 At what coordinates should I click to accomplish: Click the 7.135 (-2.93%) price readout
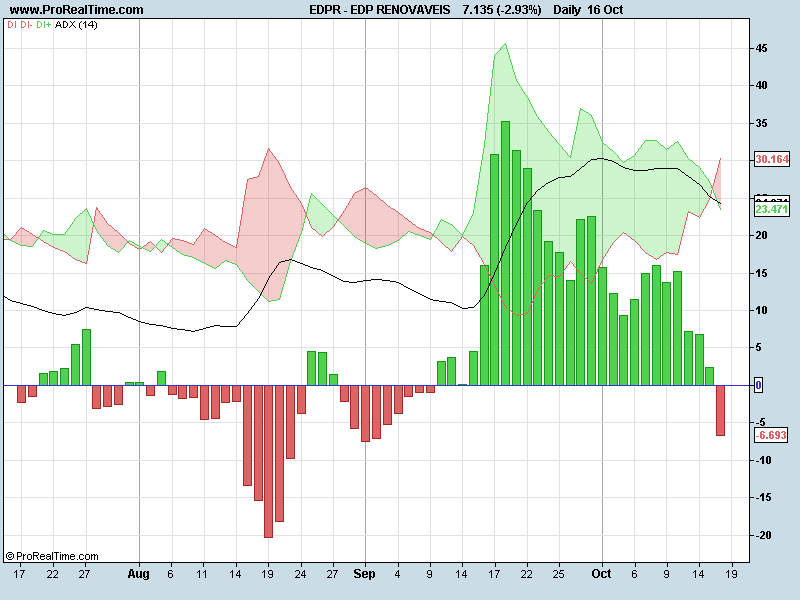502,10
